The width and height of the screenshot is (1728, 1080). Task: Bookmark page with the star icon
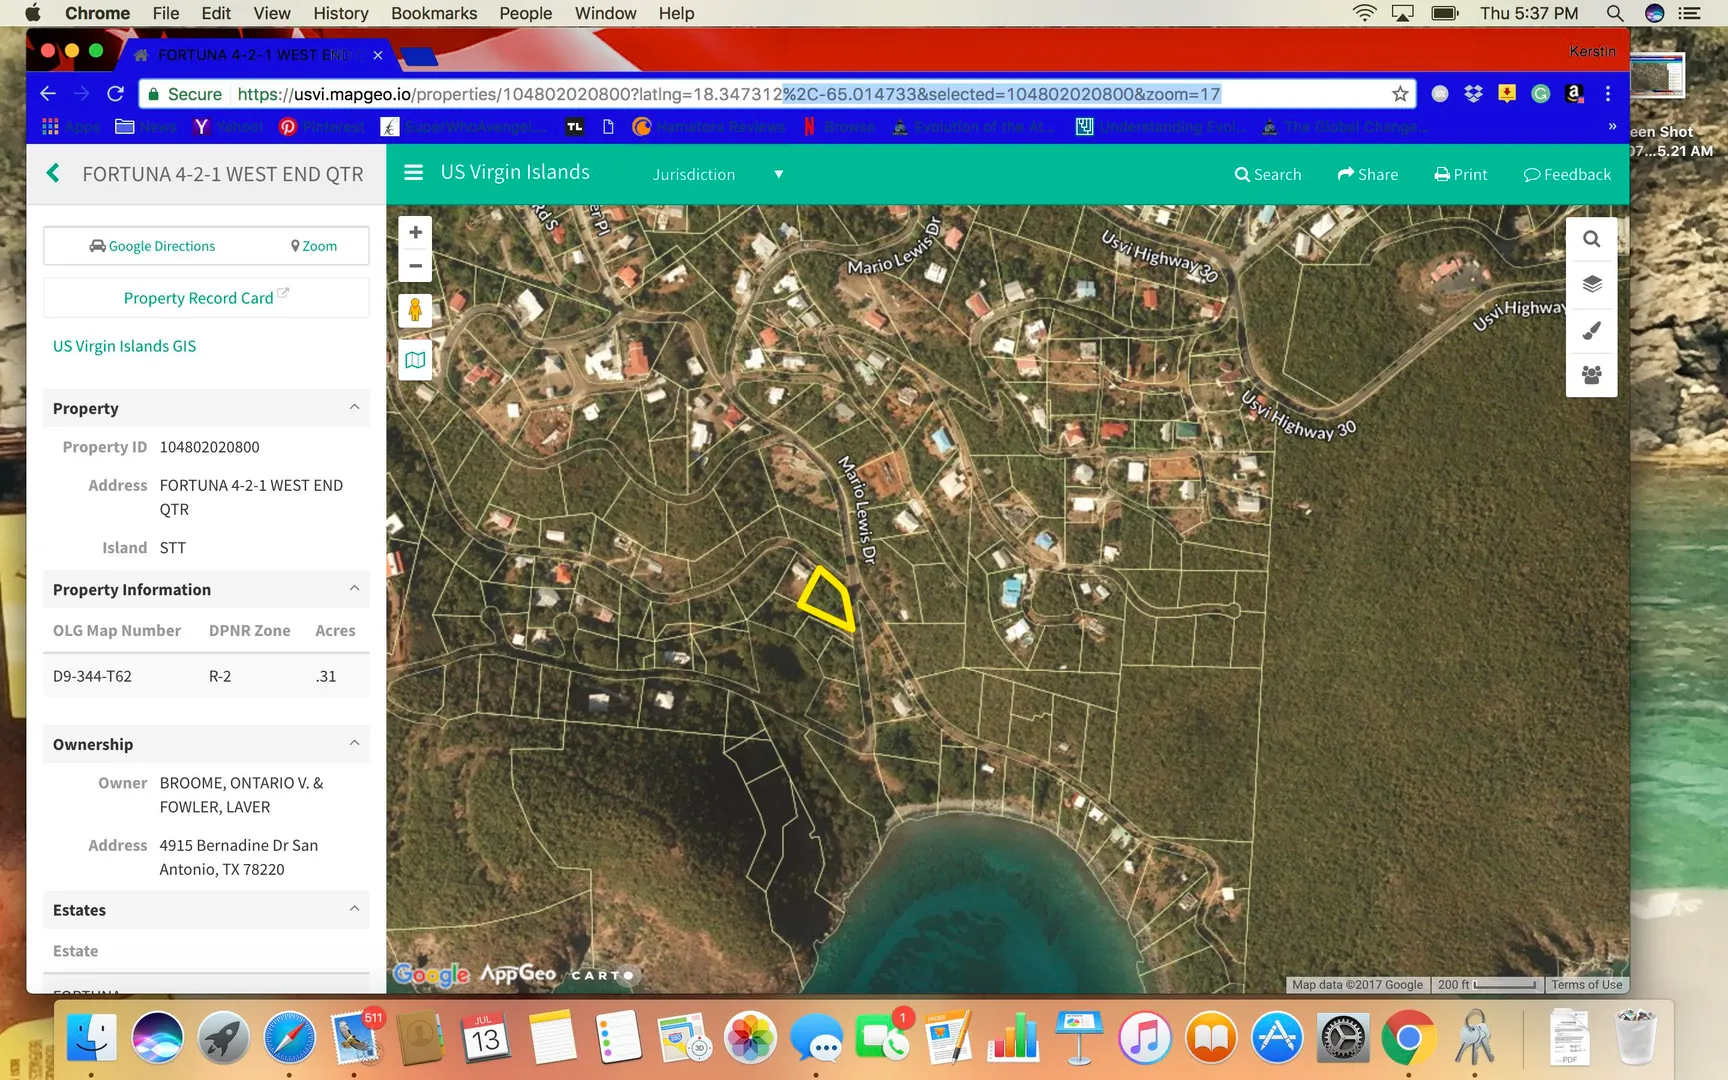[1399, 94]
